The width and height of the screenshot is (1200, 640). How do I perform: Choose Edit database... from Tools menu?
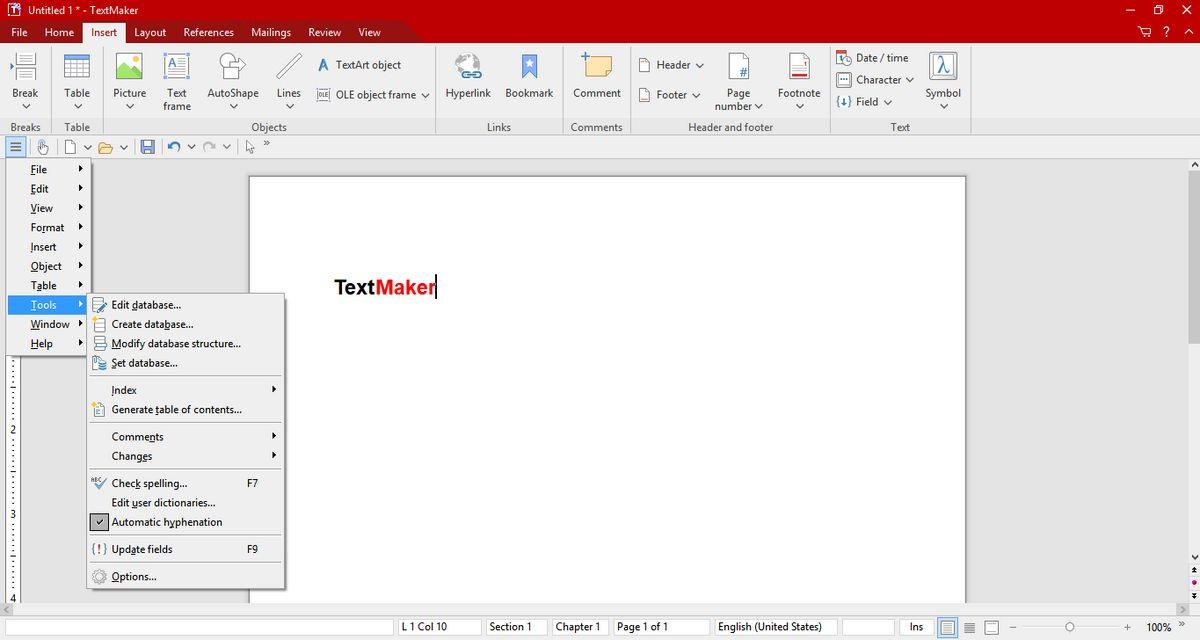[x=186, y=305]
